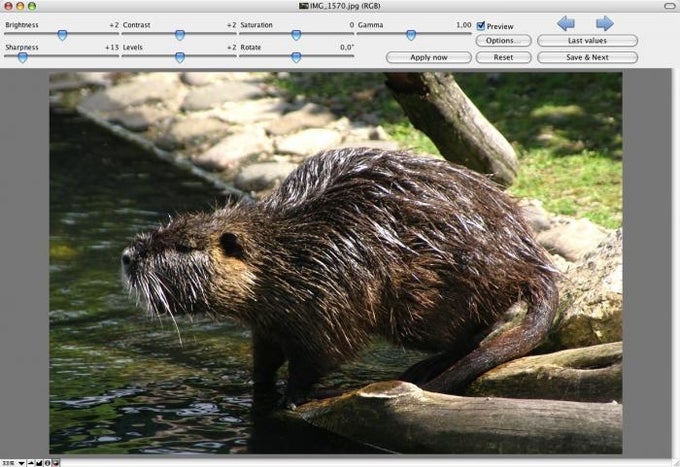Viewport: 680px width, 467px height.
Task: Click small mountain zoom-out icon in status bar
Action: pos(31,463)
